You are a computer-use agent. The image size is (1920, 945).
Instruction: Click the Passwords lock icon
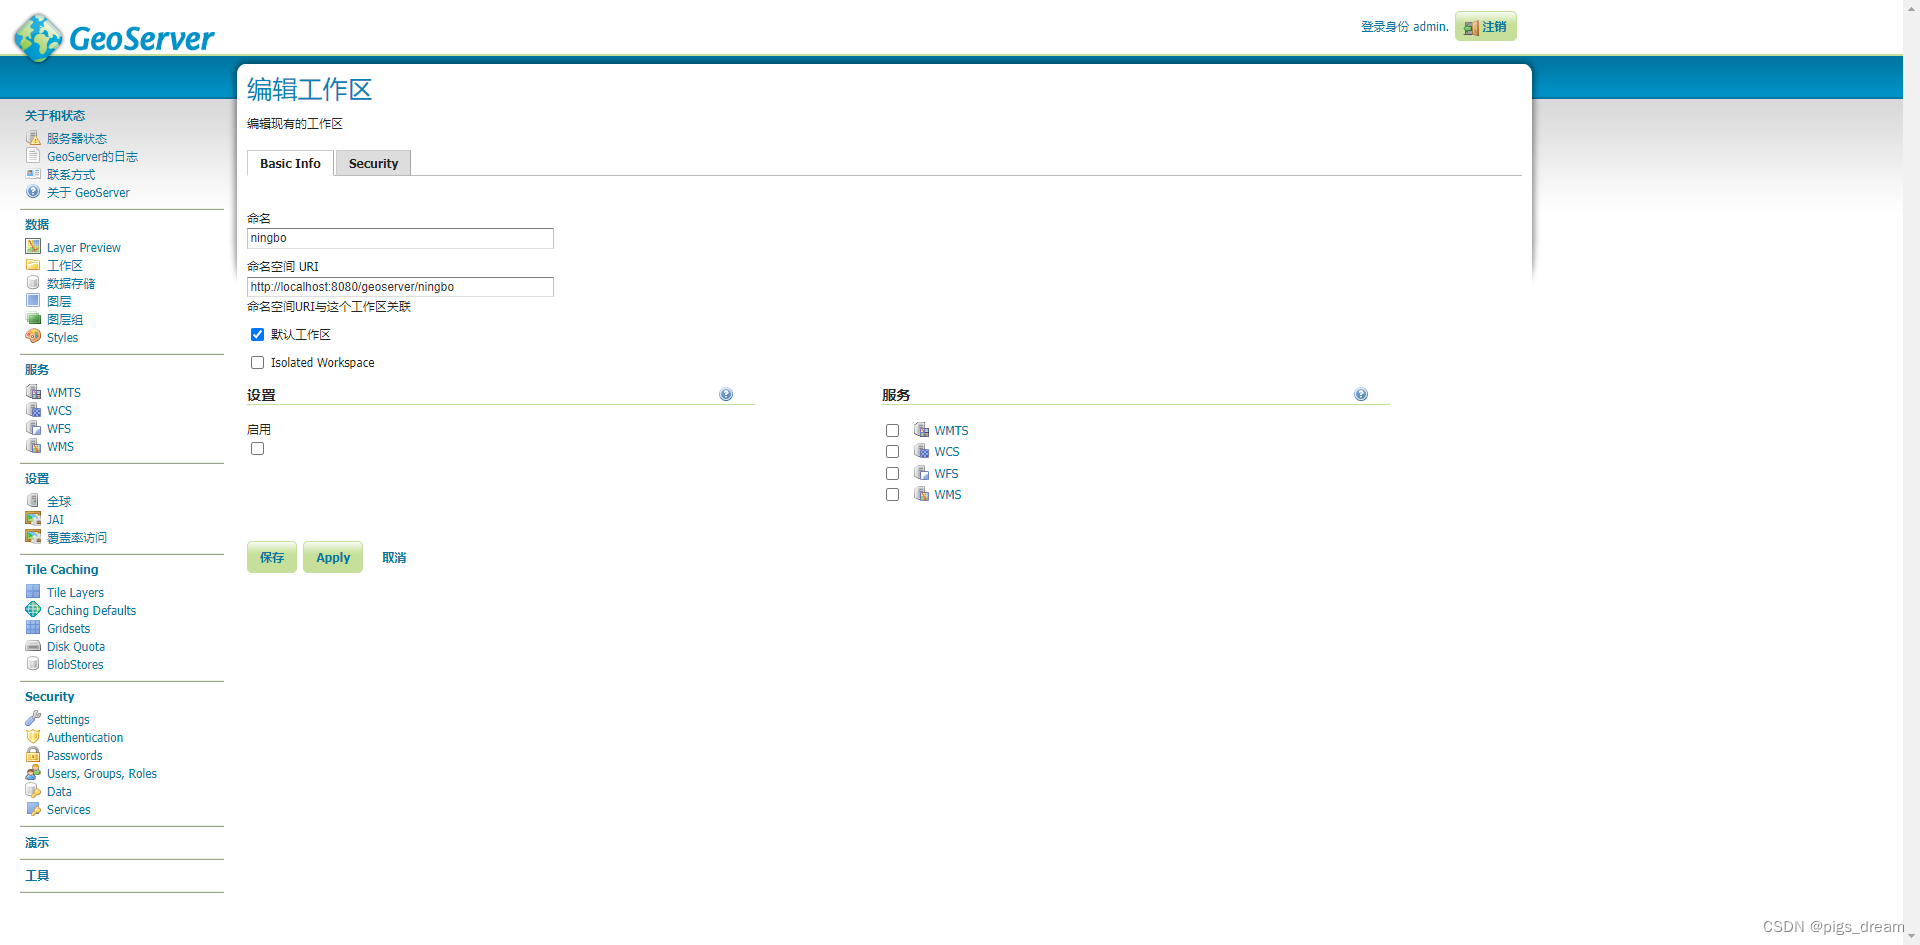pyautogui.click(x=33, y=755)
